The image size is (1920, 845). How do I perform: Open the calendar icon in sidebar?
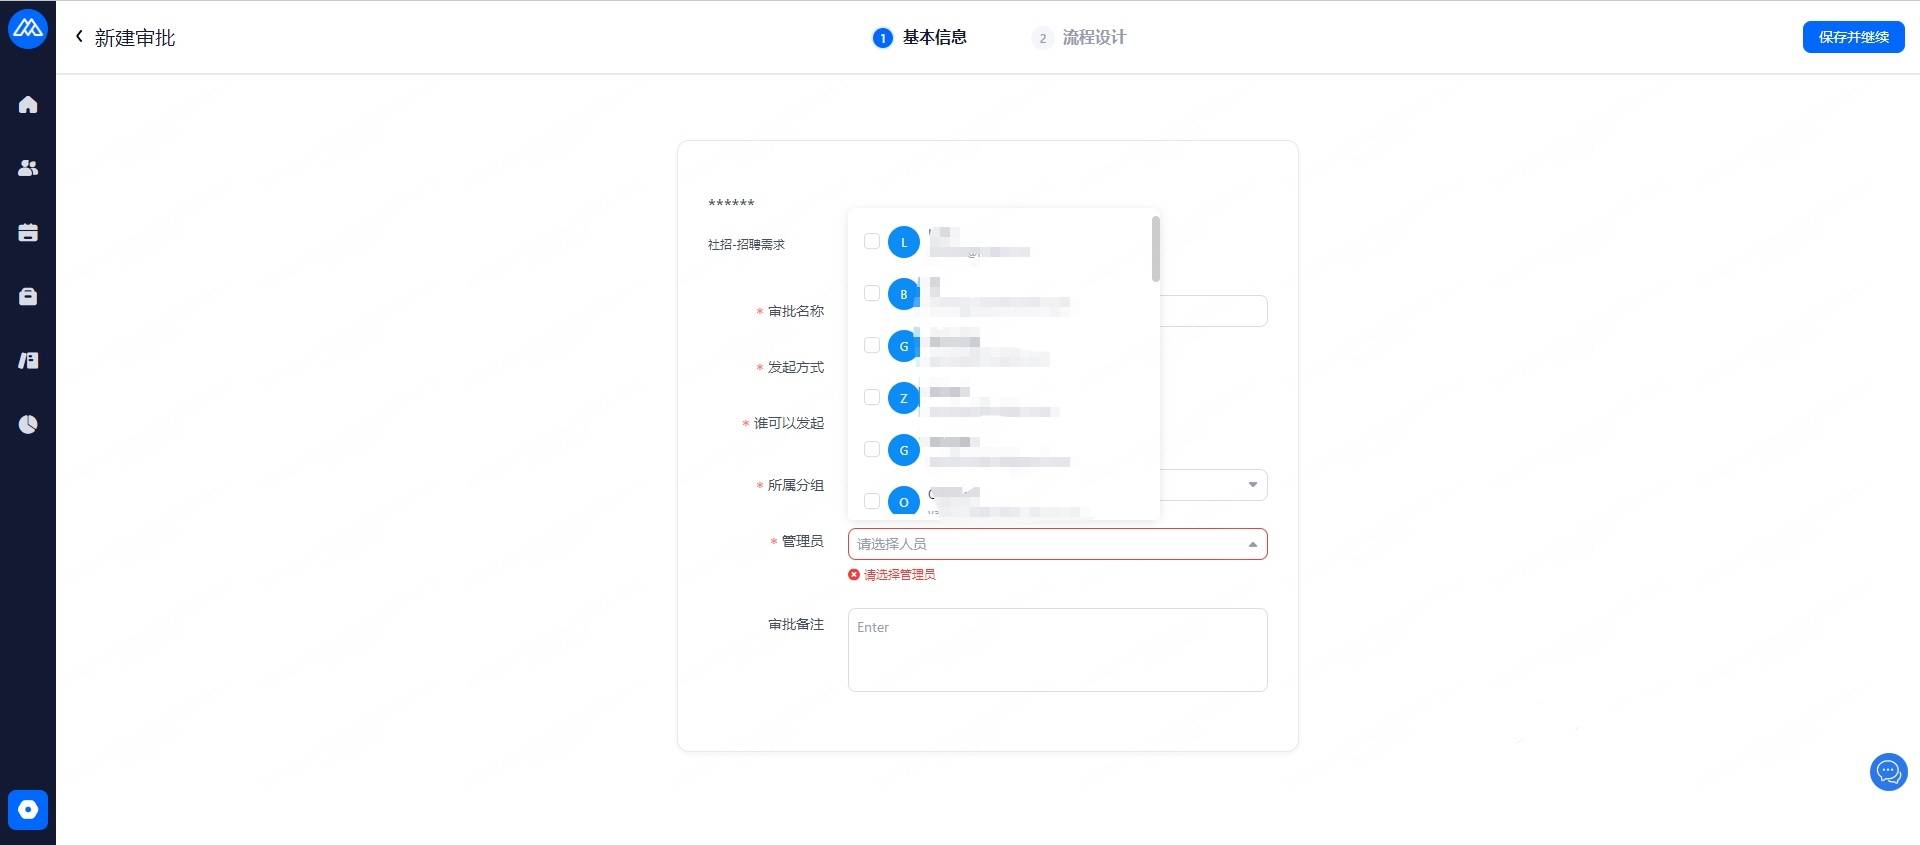pyautogui.click(x=28, y=232)
